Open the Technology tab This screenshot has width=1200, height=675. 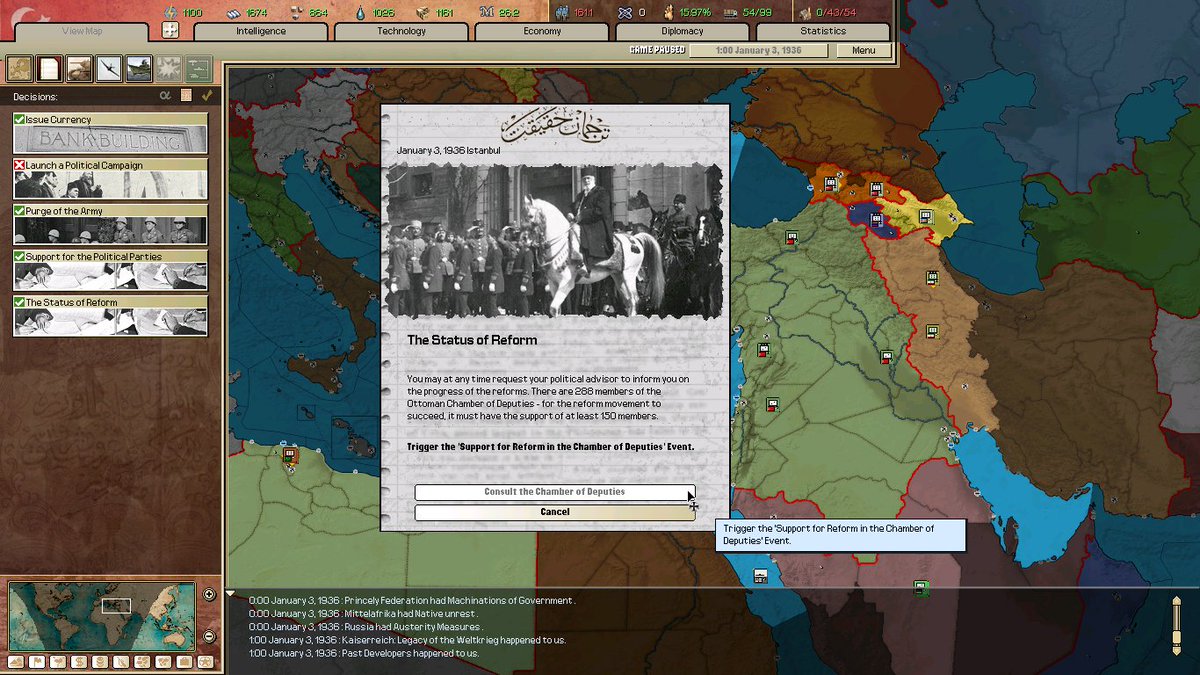[402, 31]
